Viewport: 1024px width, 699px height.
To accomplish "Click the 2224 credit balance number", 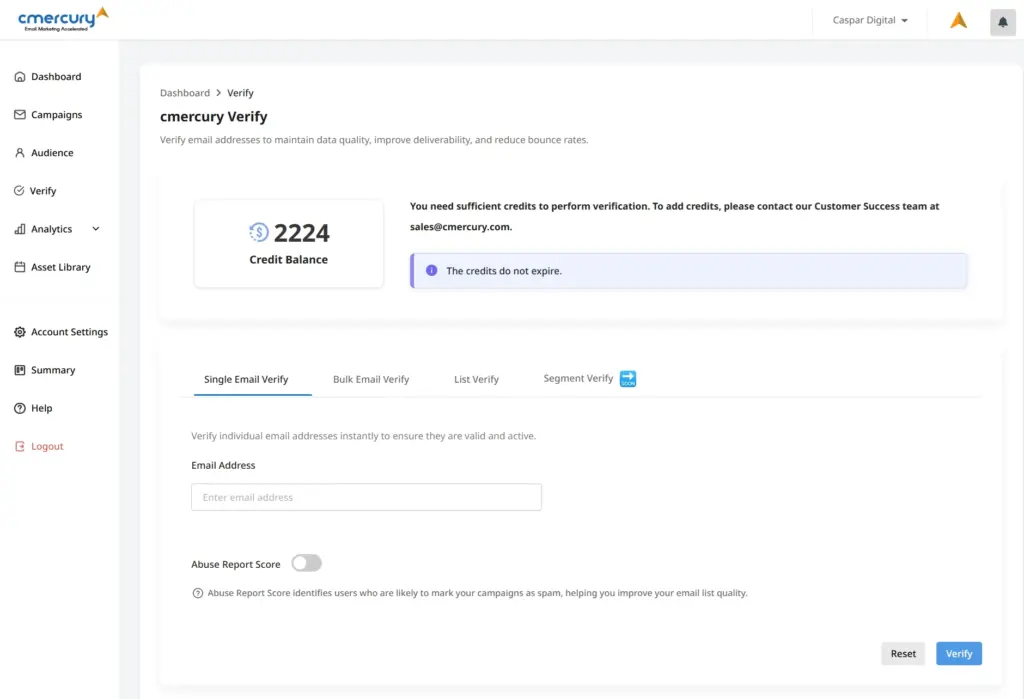I will click(302, 233).
